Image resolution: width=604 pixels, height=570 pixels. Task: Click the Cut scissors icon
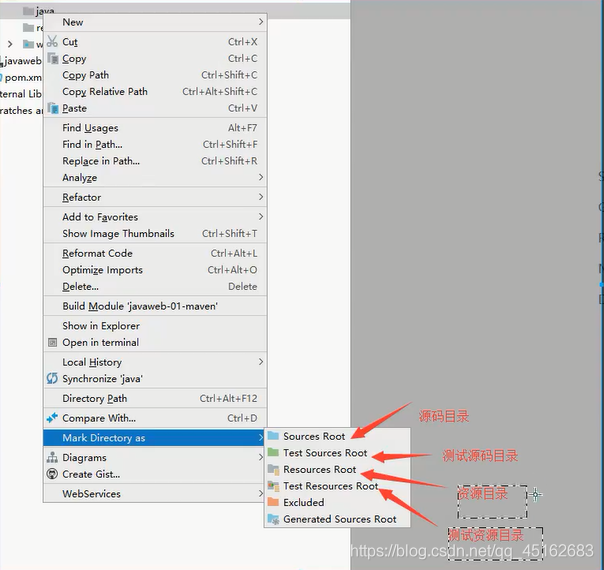52,42
